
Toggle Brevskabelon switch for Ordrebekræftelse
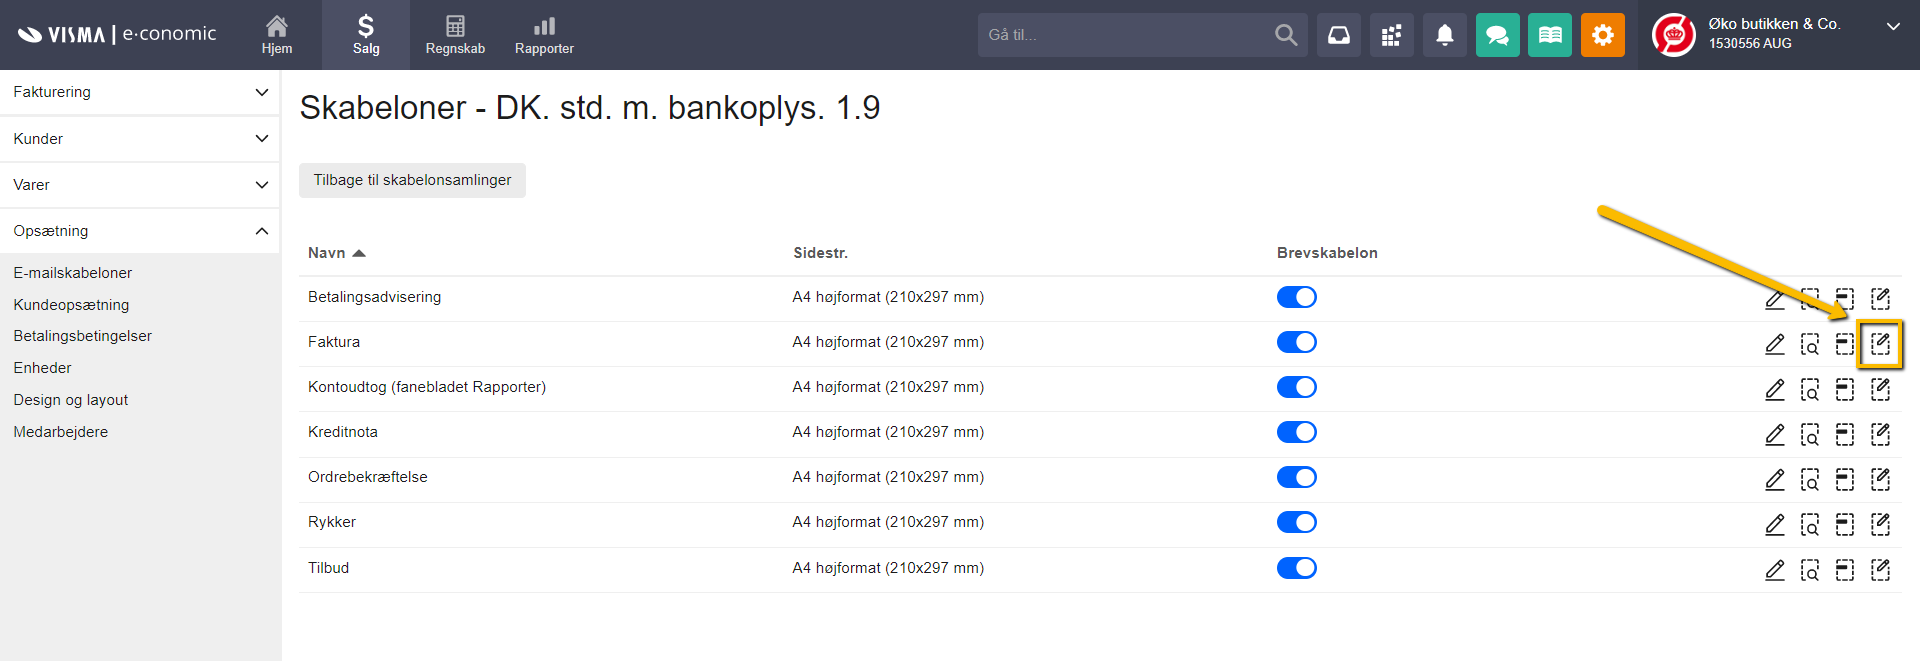click(x=1296, y=477)
